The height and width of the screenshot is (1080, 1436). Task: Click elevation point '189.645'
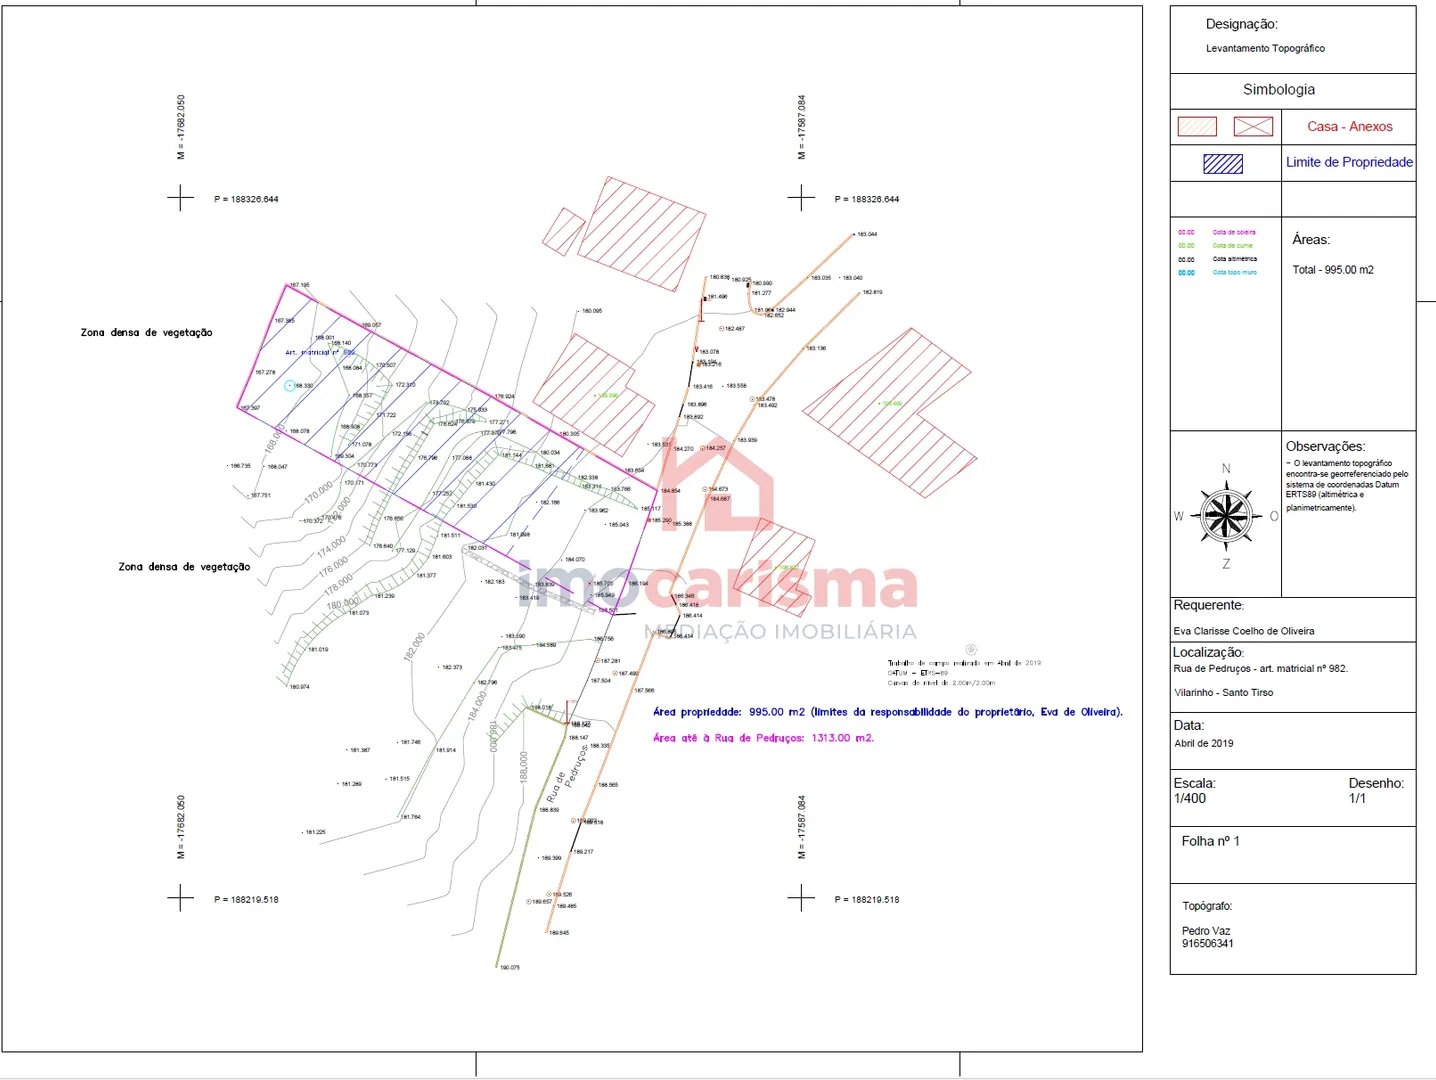[559, 932]
